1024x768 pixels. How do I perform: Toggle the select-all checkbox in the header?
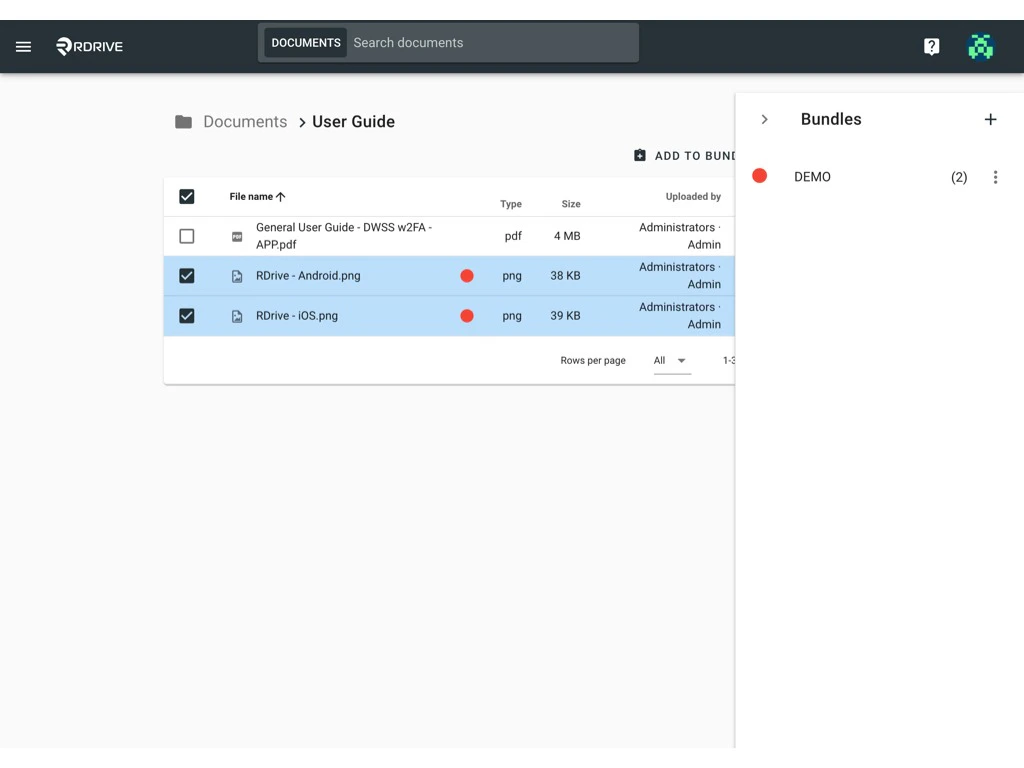(186, 196)
